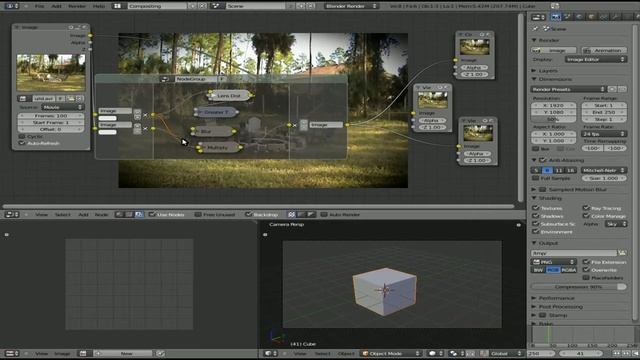The height and width of the screenshot is (360, 640).
Task: Select the Scene properties tab icon
Action: [567, 17]
